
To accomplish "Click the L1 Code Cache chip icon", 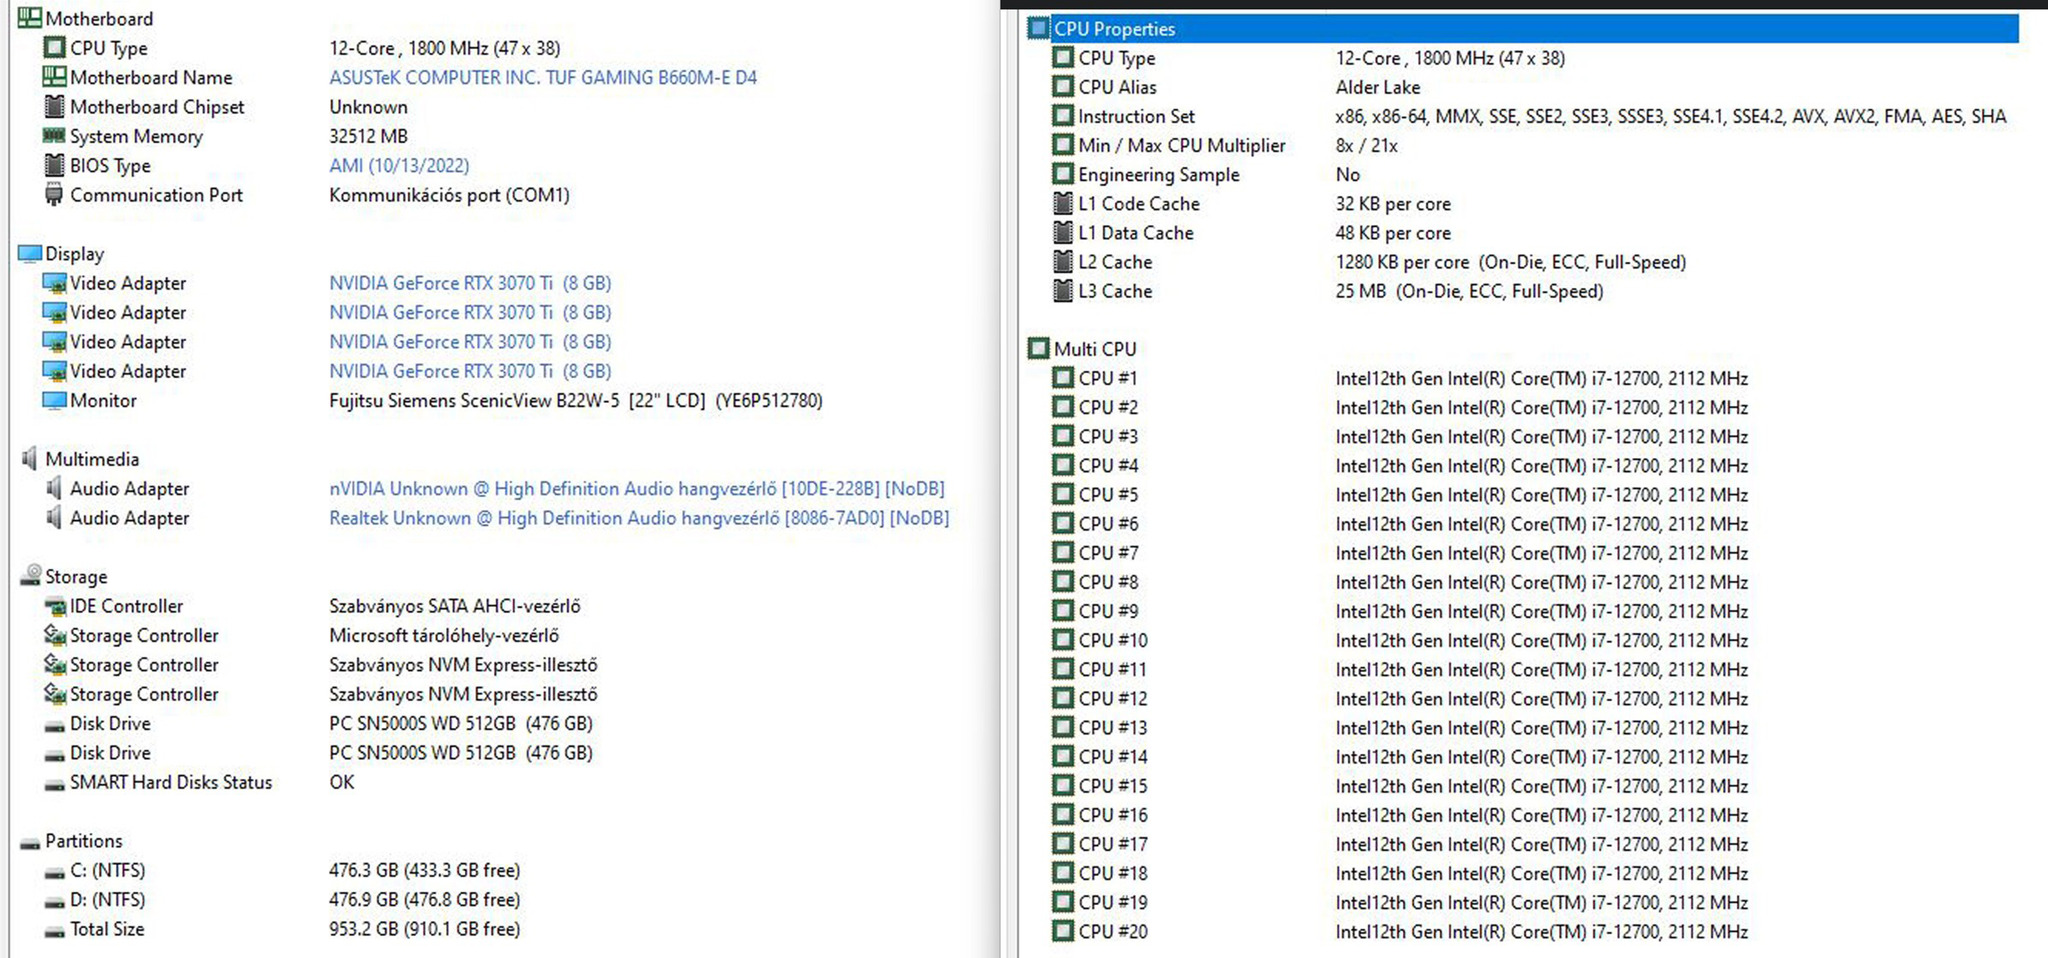I will (1063, 203).
